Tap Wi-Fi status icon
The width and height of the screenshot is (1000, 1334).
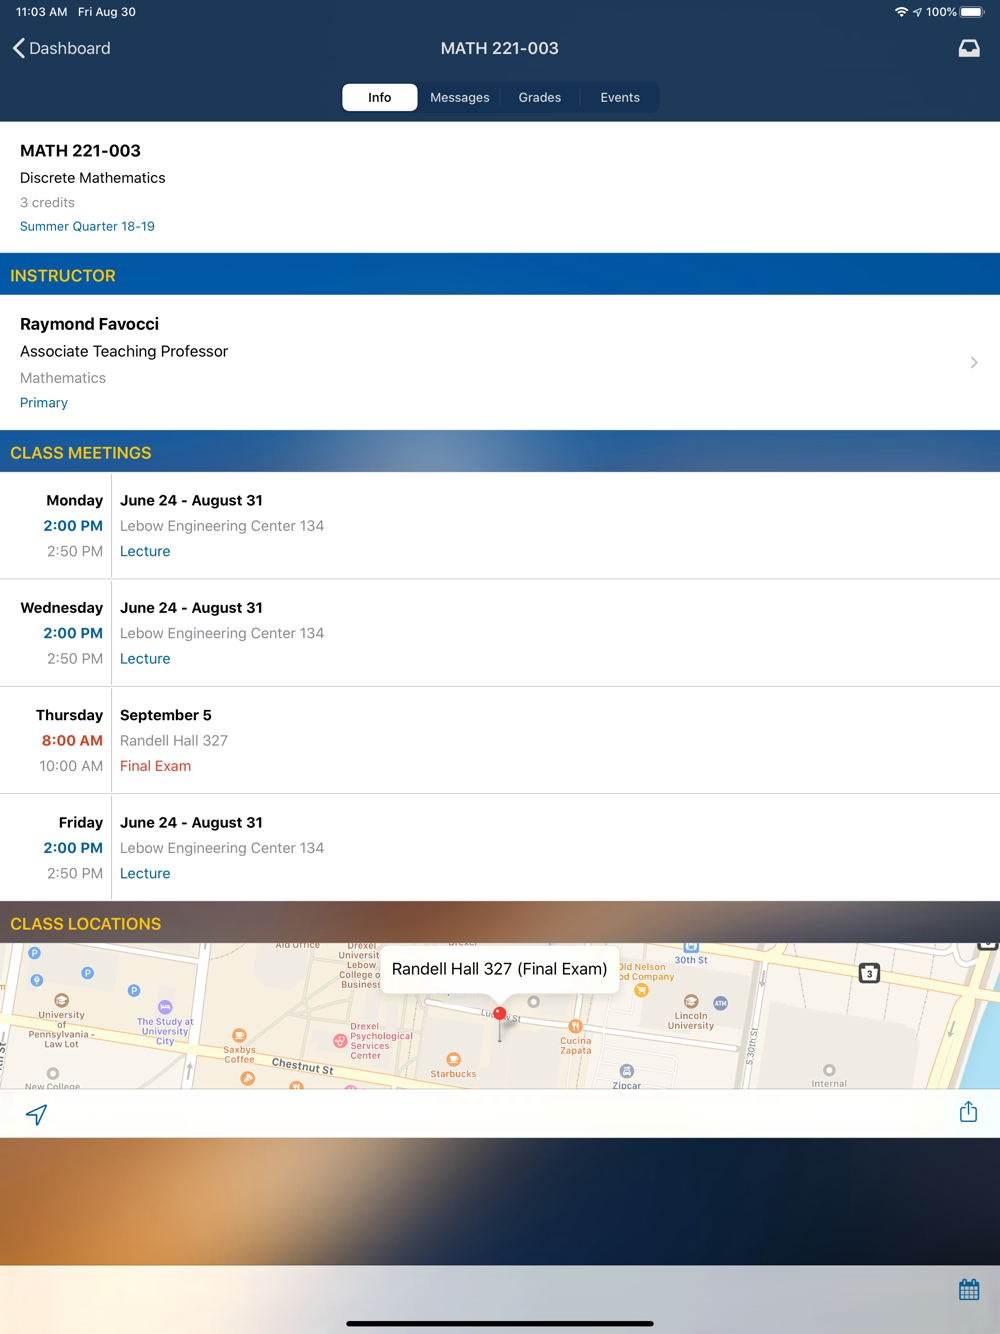pyautogui.click(x=901, y=12)
